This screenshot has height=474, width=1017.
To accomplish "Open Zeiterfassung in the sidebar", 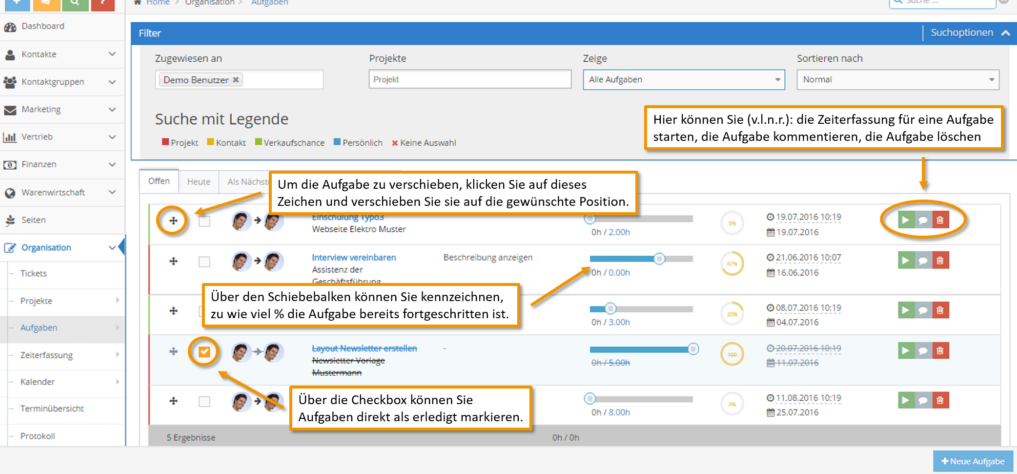I will 47,355.
